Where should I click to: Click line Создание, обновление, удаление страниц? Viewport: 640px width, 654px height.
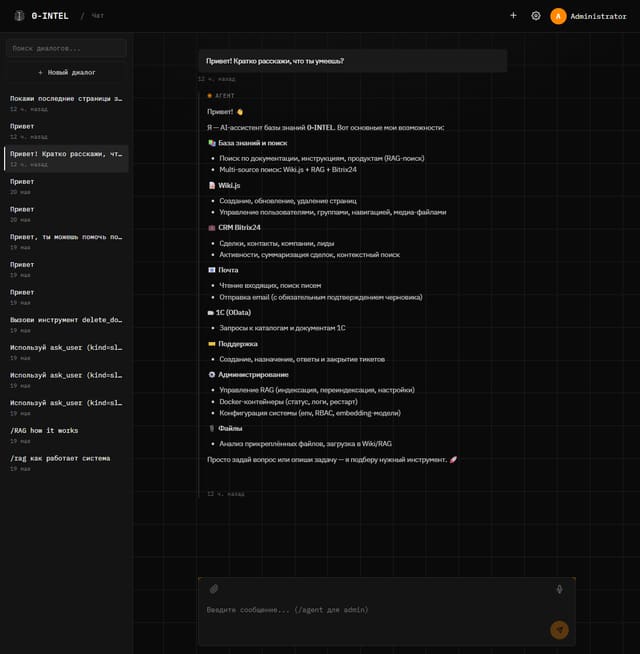[x=288, y=201]
